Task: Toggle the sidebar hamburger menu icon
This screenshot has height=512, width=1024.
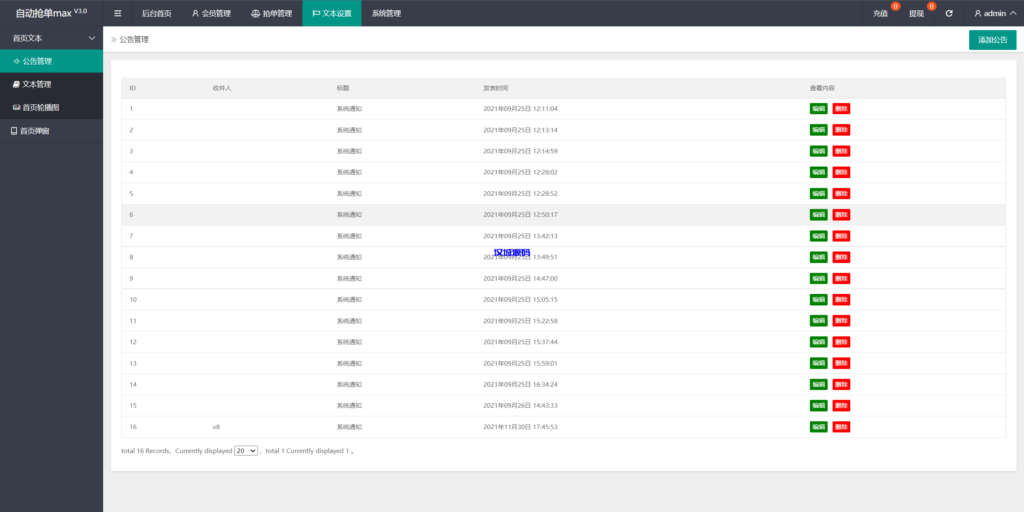Action: click(118, 14)
